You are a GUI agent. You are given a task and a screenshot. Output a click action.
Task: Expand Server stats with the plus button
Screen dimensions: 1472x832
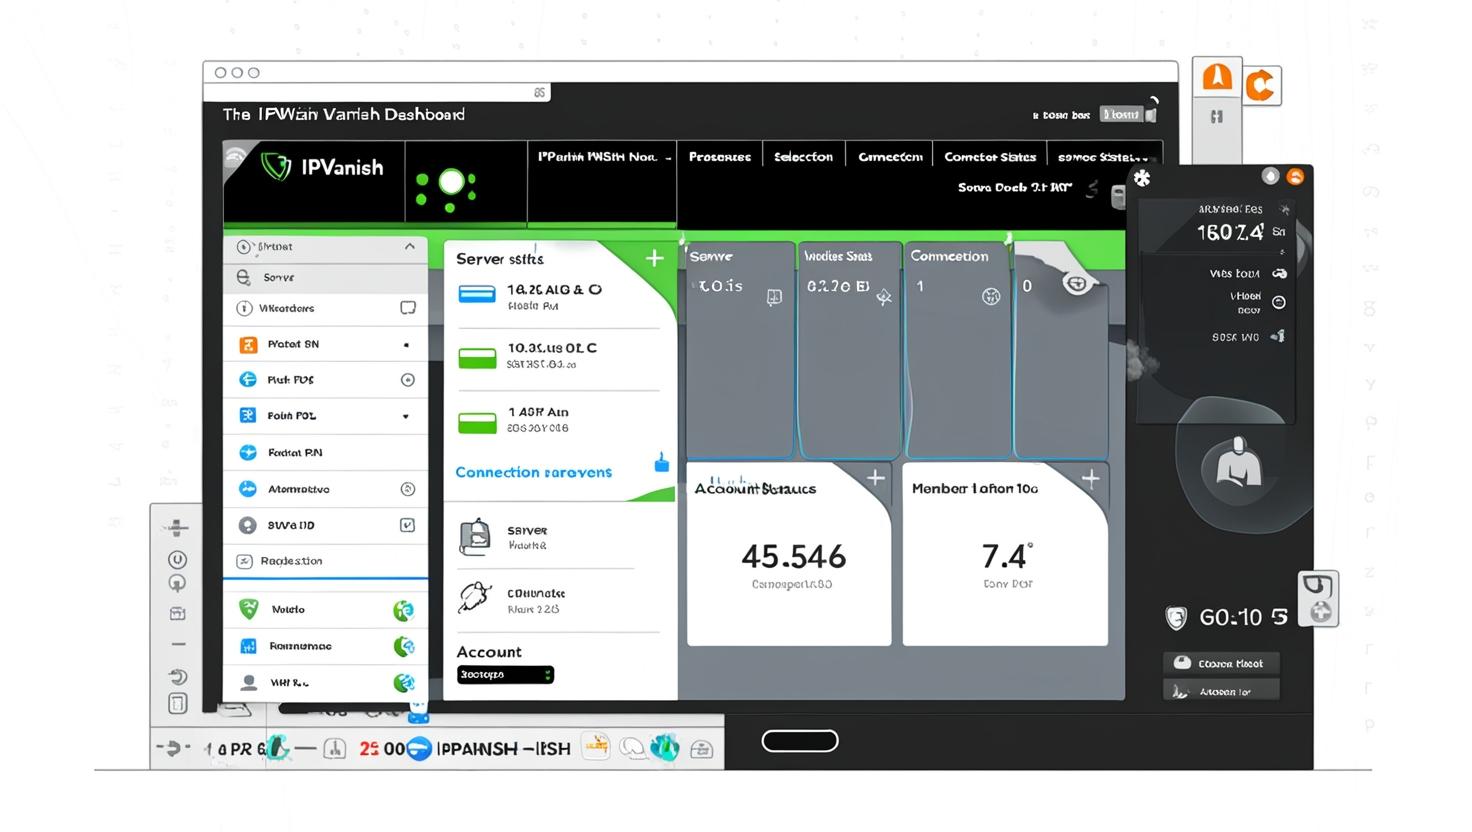pos(654,259)
